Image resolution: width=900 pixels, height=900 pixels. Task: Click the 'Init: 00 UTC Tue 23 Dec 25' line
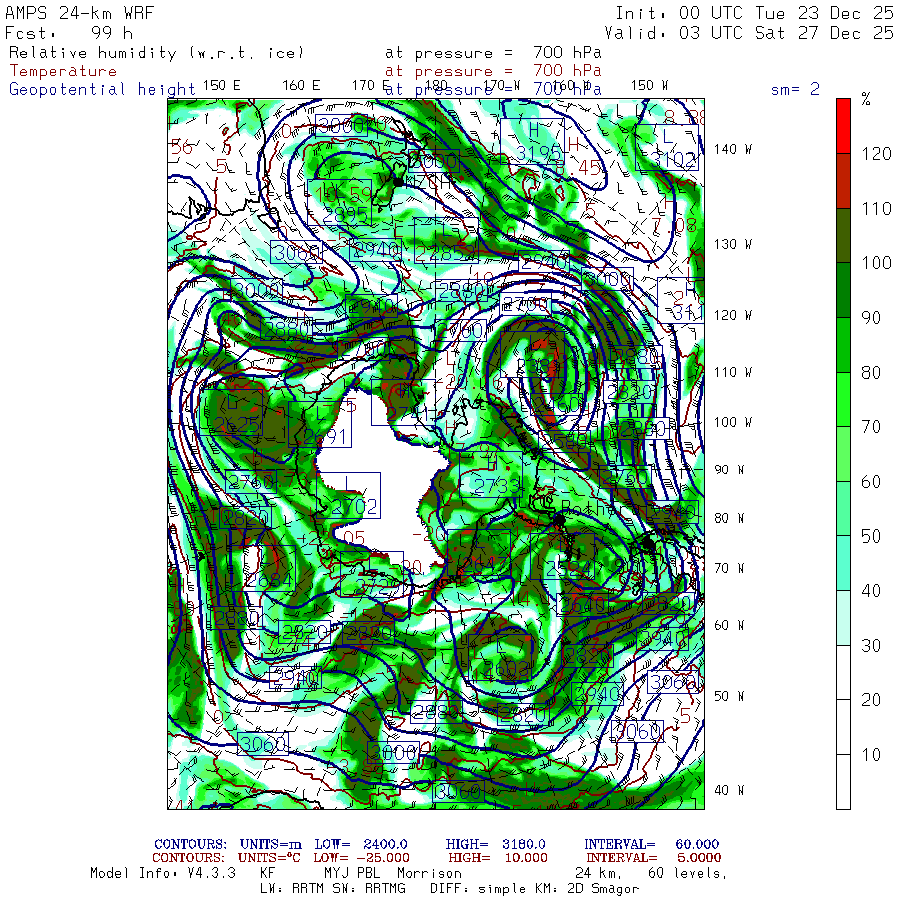(x=754, y=13)
